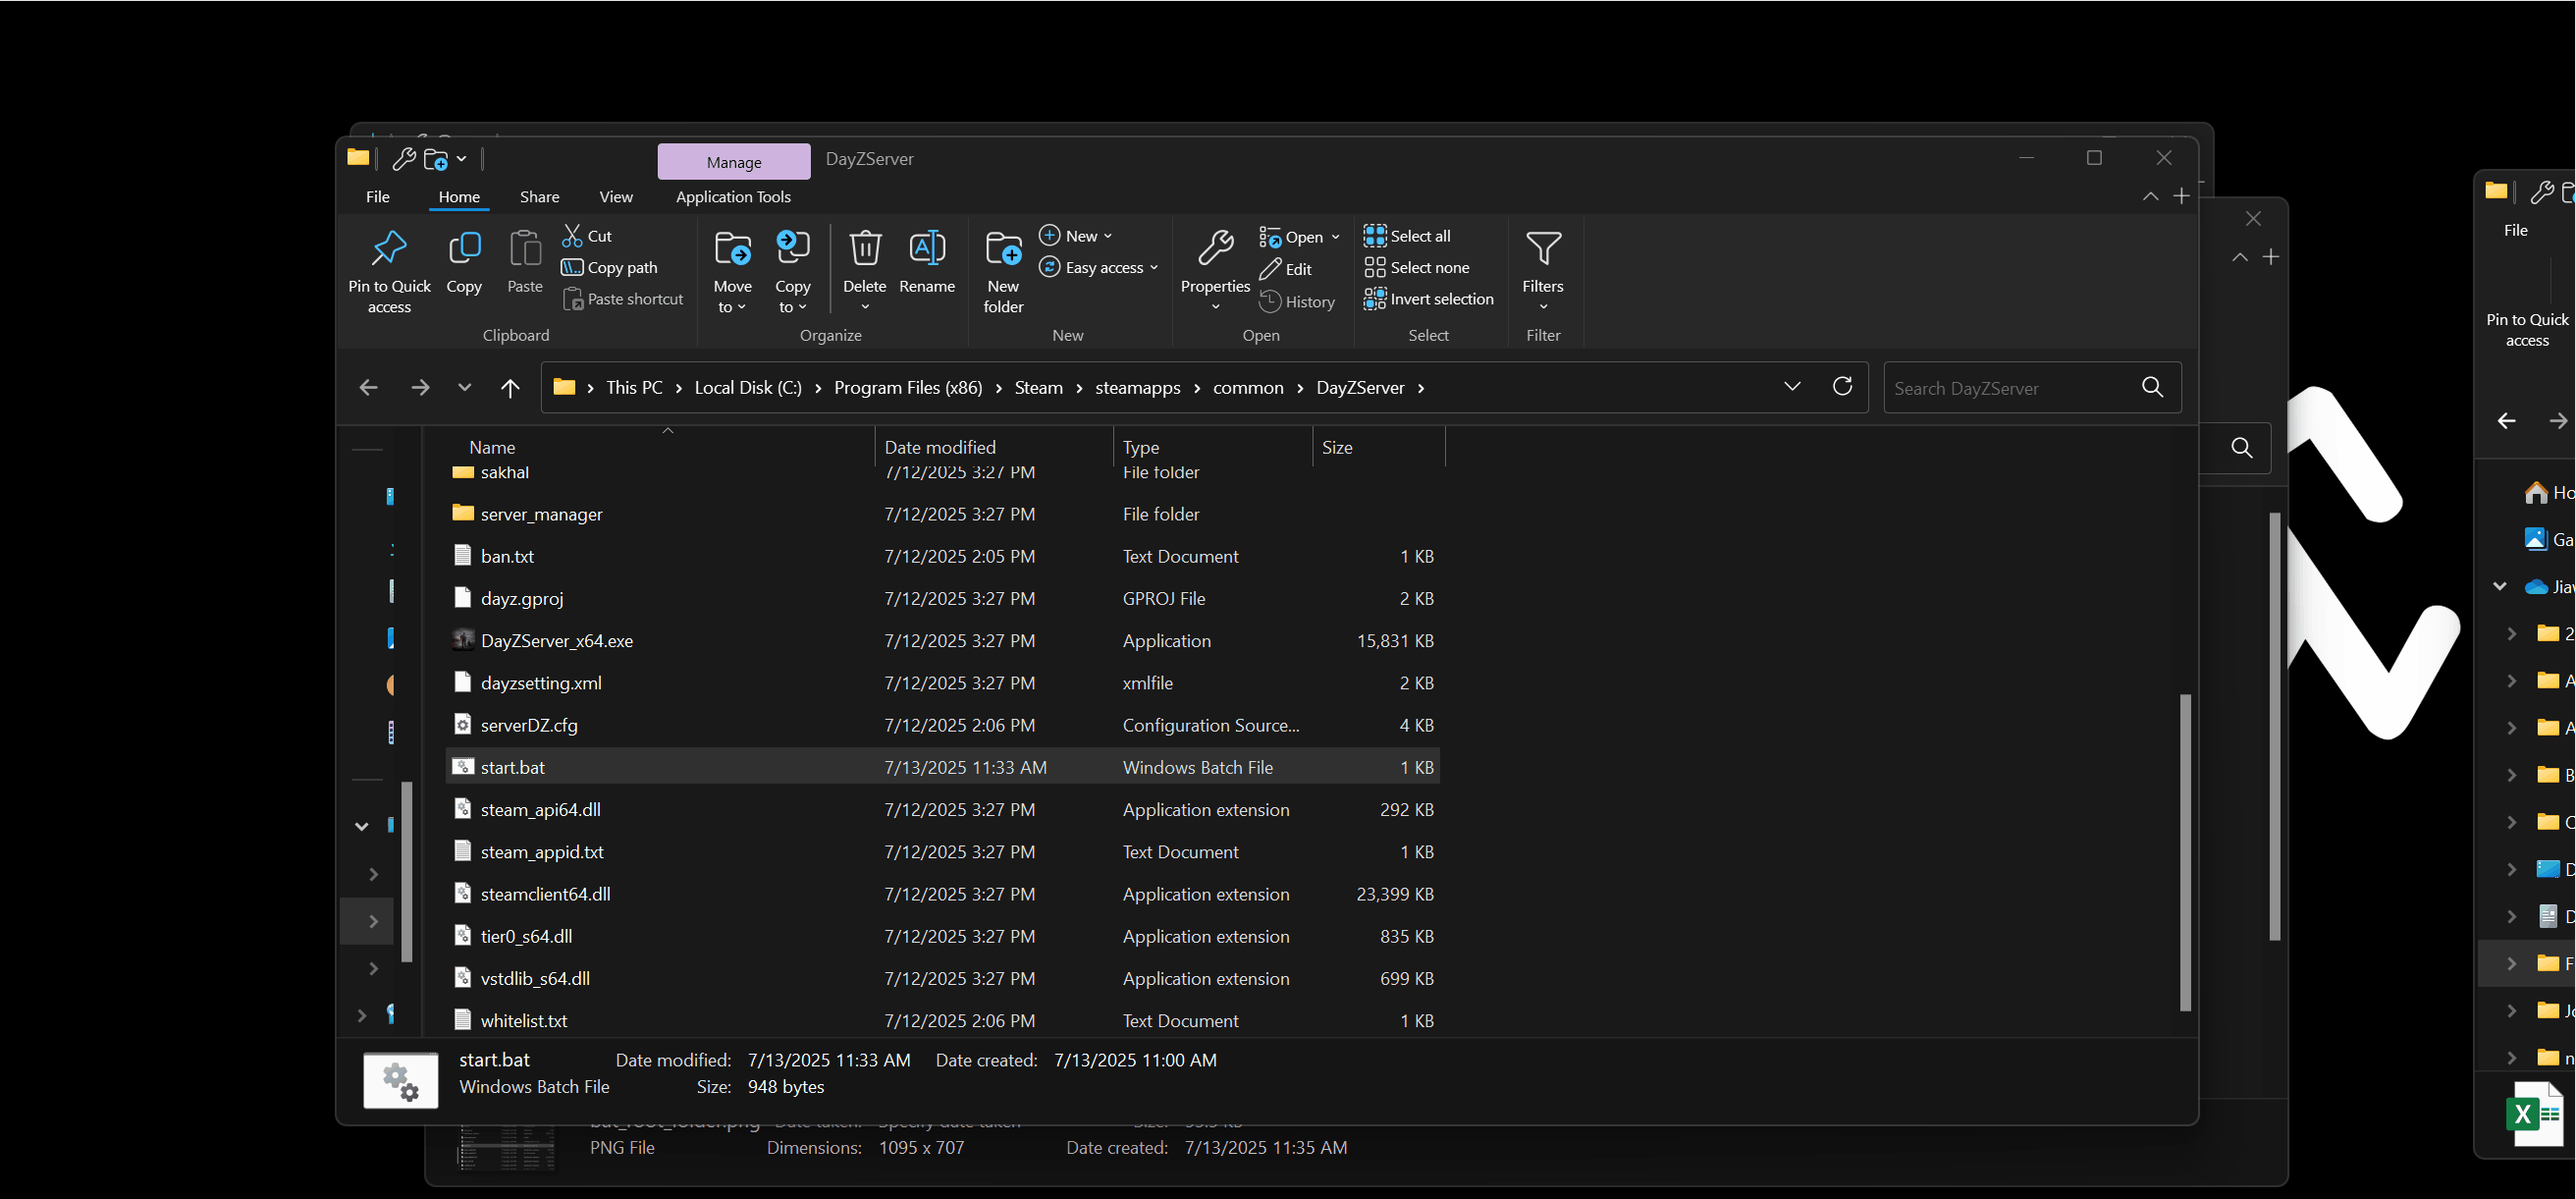Click the file list vertical scrollbar
Viewport: 2576px width, 1199px height.
pyautogui.click(x=2185, y=850)
